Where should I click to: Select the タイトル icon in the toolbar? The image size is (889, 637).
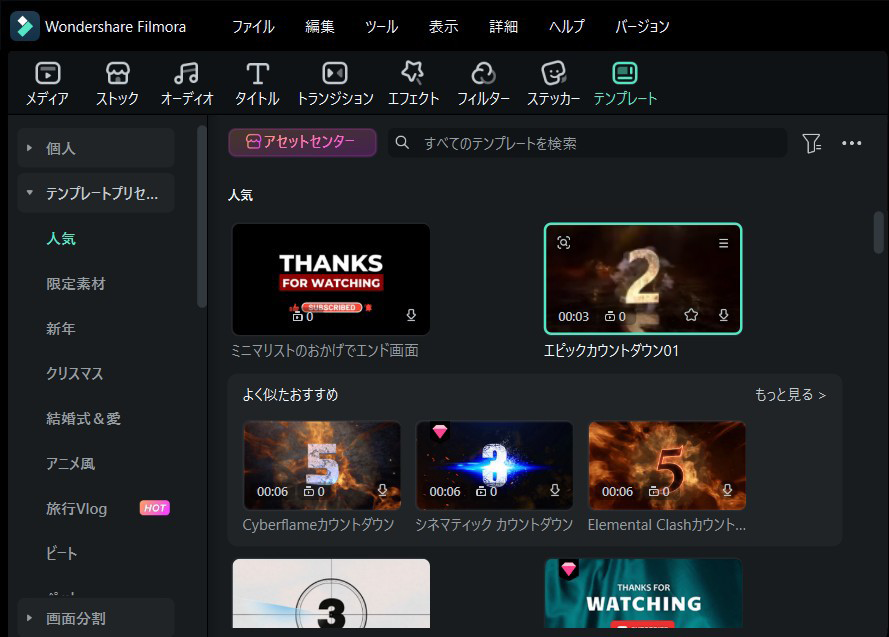[256, 82]
